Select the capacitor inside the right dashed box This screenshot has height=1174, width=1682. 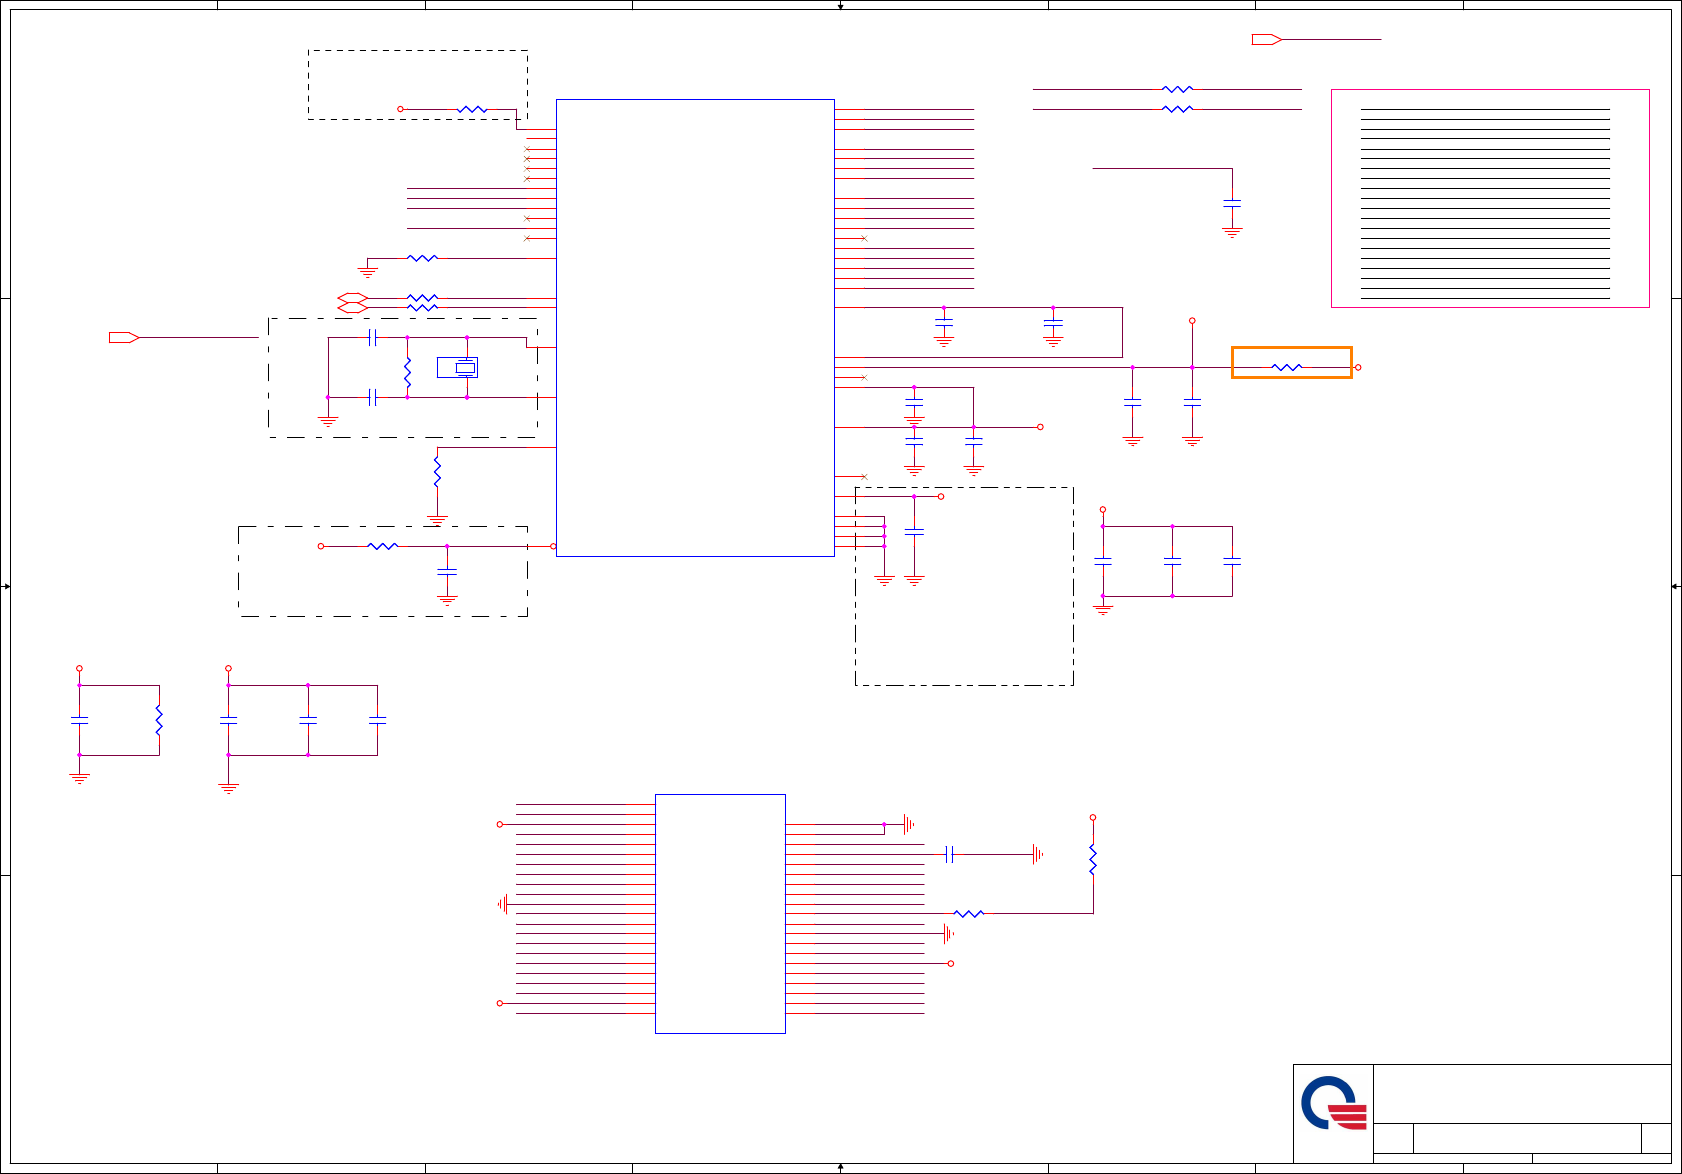914,532
